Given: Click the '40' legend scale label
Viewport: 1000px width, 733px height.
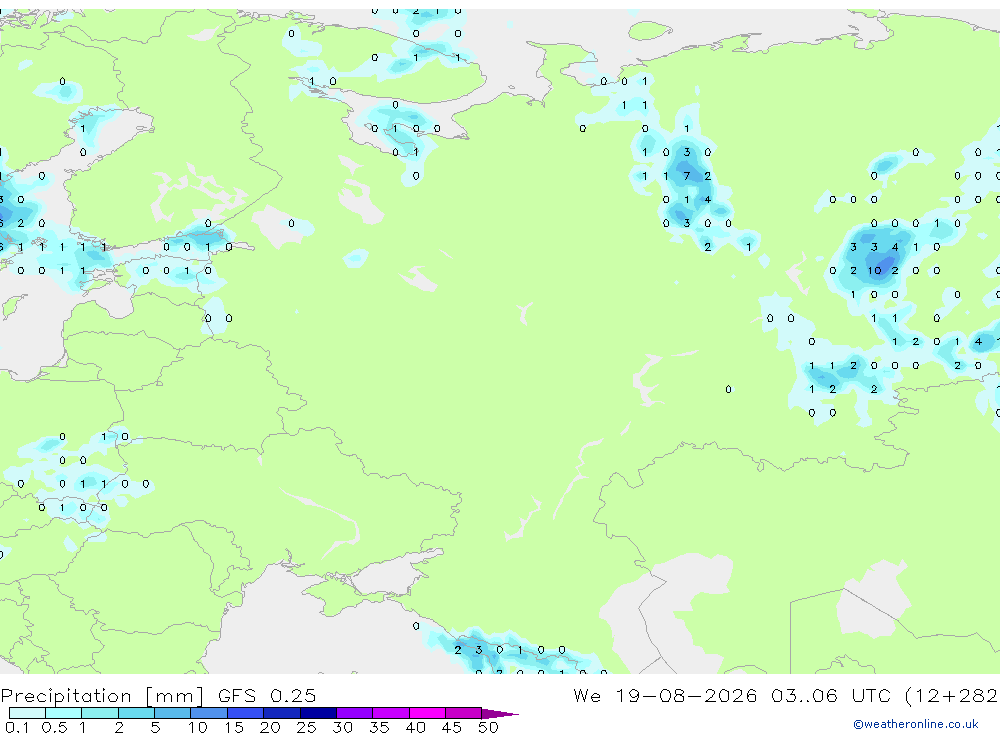Looking at the screenshot, I should [x=415, y=727].
